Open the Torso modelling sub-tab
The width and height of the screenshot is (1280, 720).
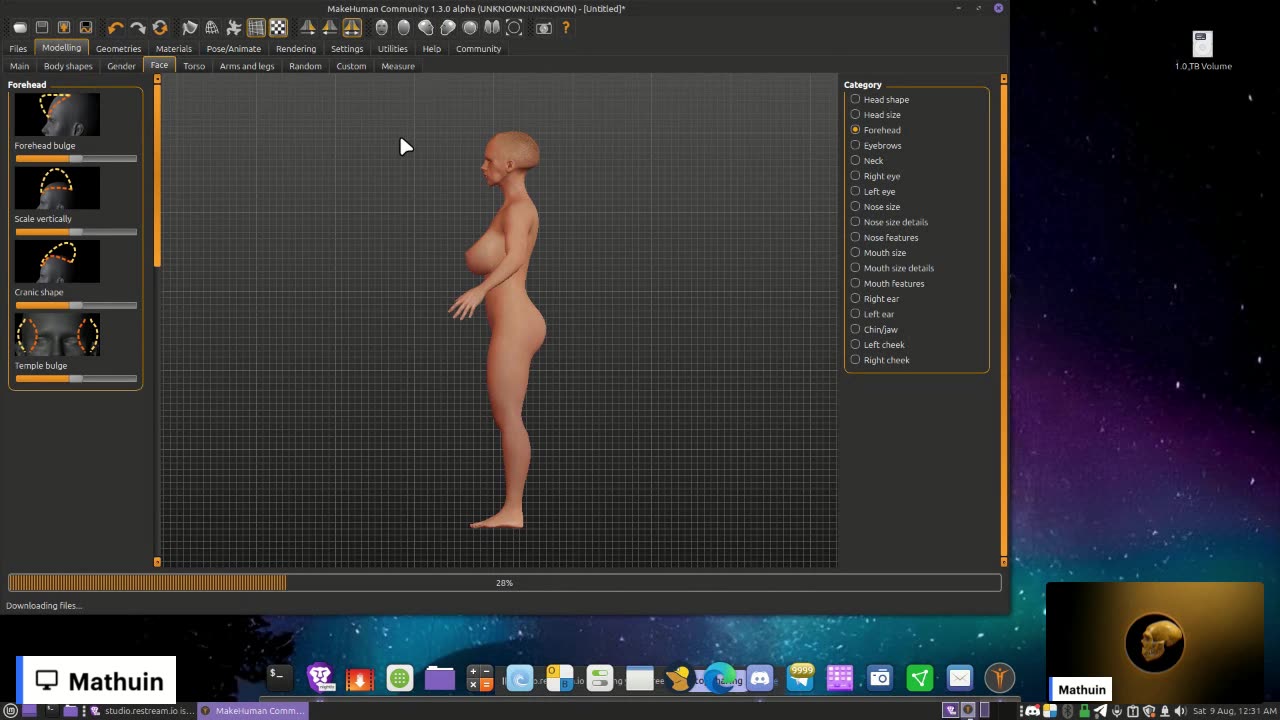[194, 66]
